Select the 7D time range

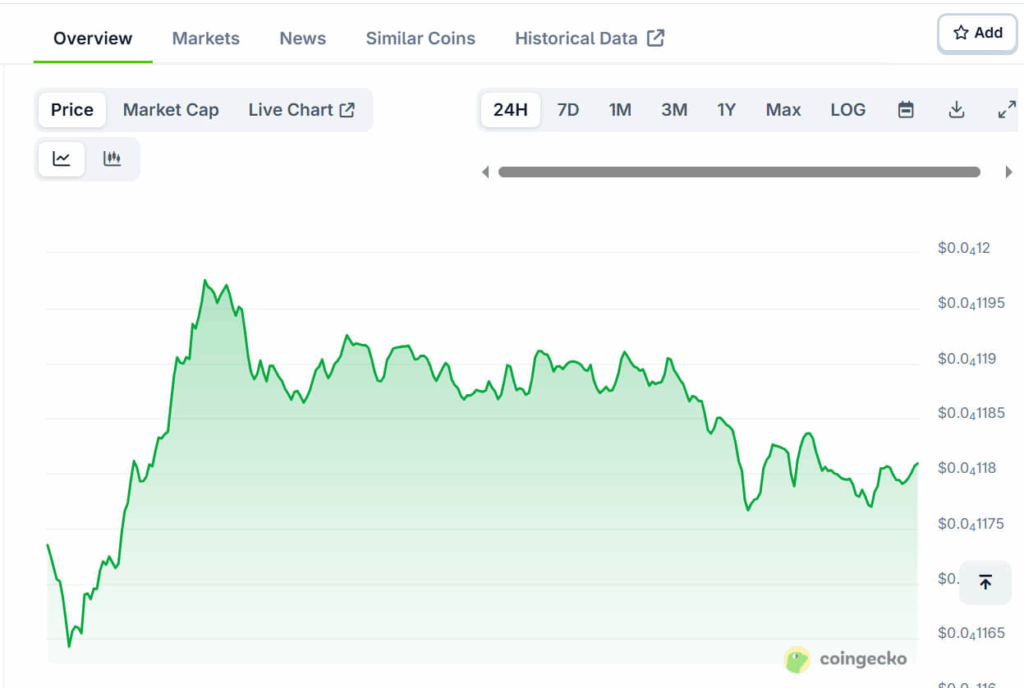click(568, 110)
